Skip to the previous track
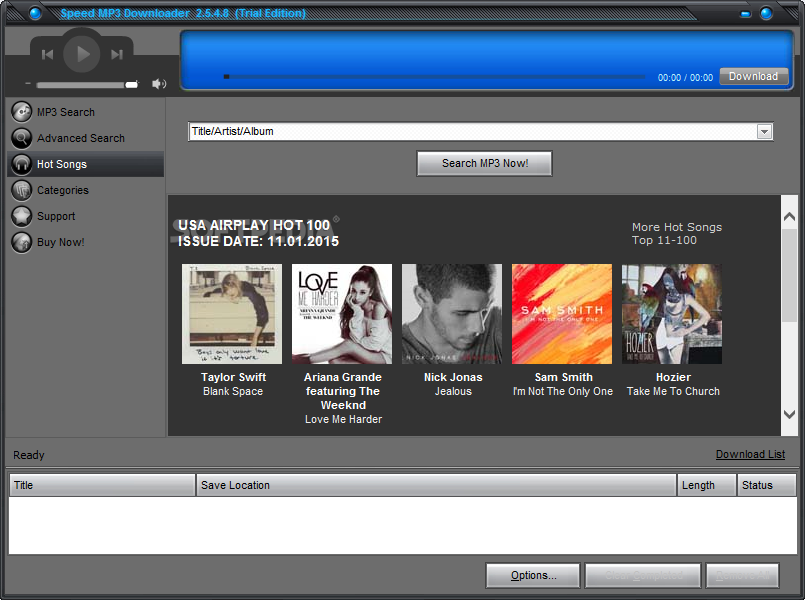 click(47, 54)
